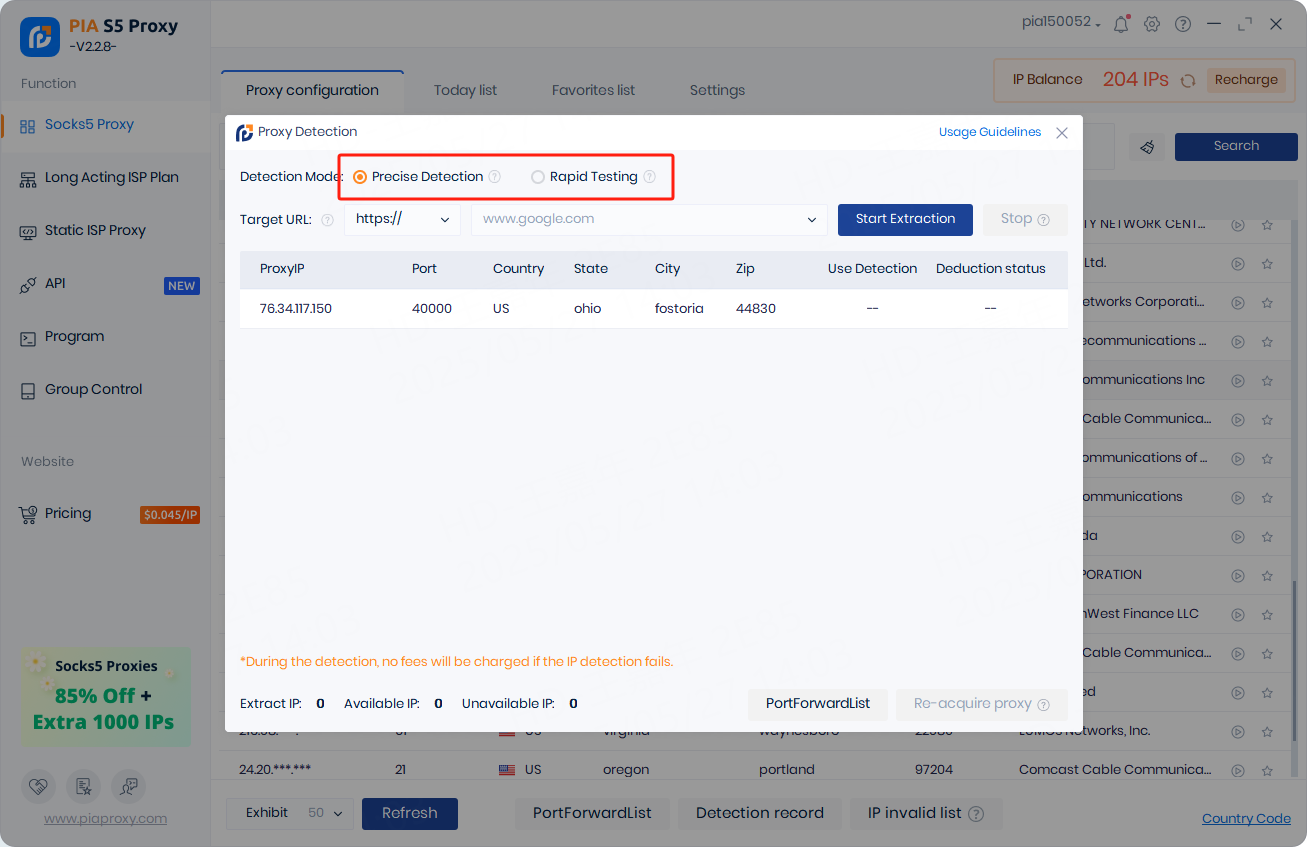This screenshot has height=847, width=1307.
Task: Switch to the Today list tab
Action: (465, 90)
